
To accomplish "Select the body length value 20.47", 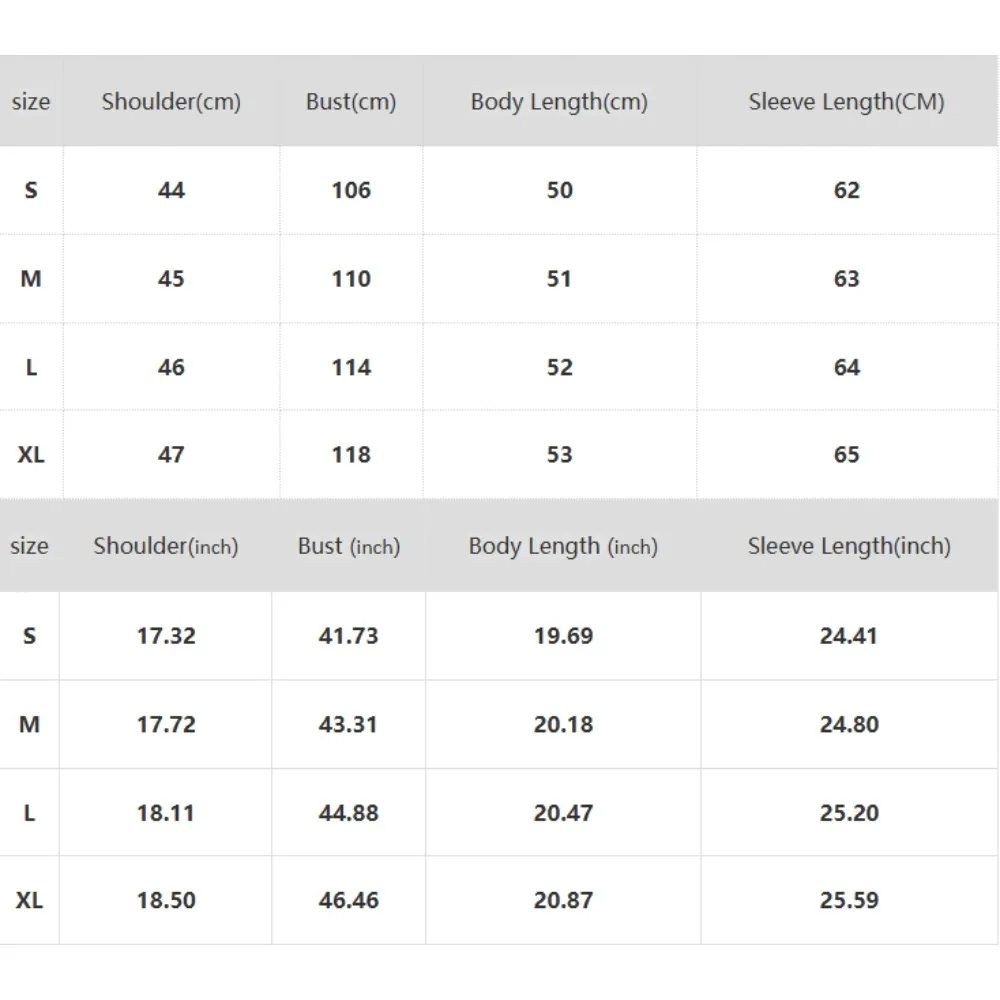I will (x=563, y=812).
